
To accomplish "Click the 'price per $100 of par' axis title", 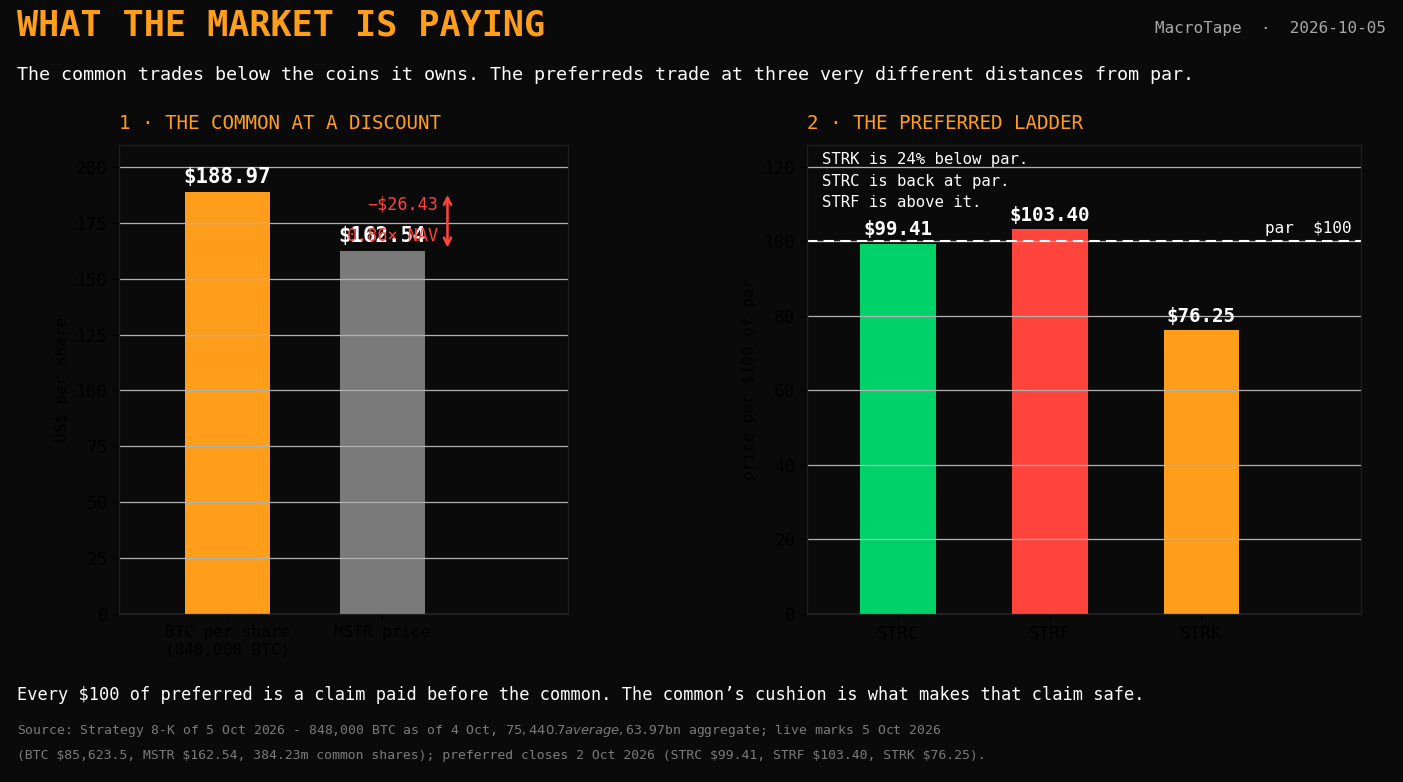I will pos(749,380).
